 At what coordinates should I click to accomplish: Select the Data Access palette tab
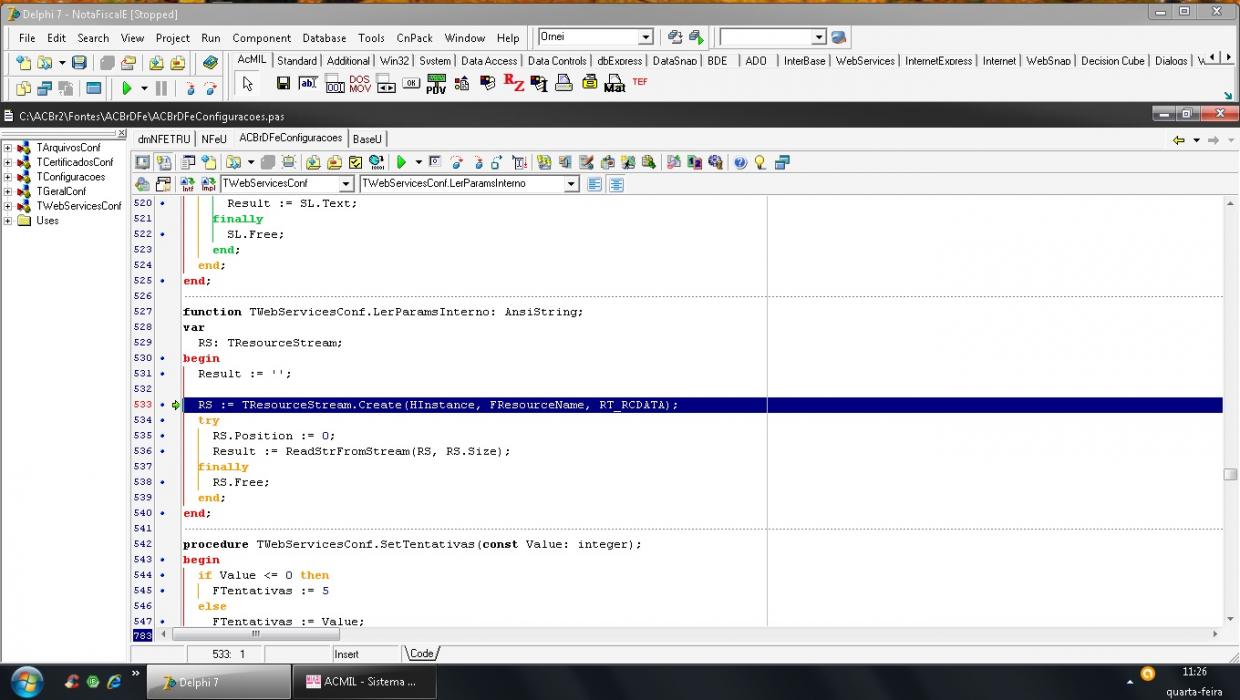click(x=489, y=61)
